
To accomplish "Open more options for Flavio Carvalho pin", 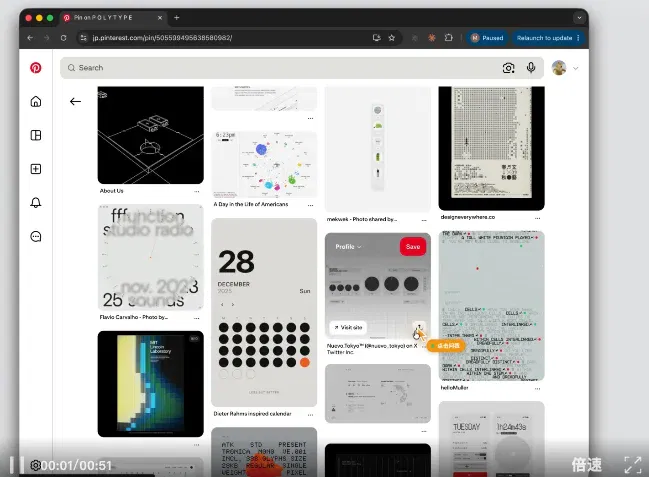I will pyautogui.click(x=197, y=318).
